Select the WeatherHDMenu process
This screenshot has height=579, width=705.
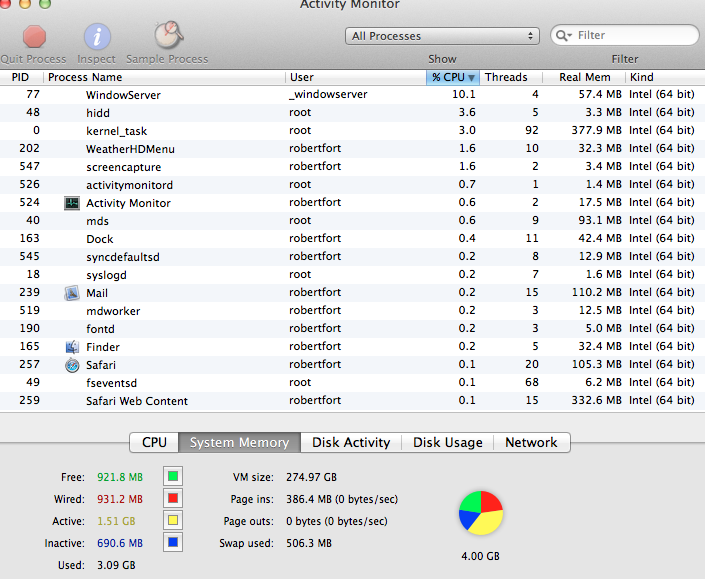click(x=352, y=149)
